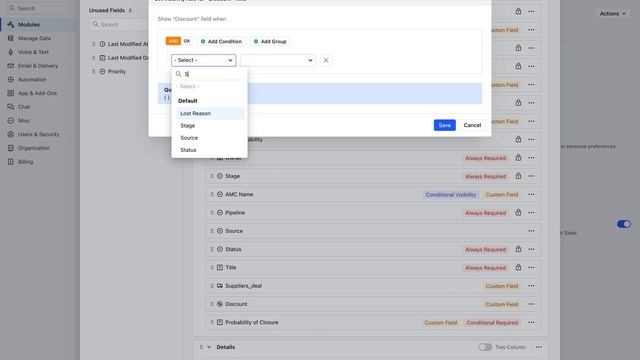Select the Last Modified At unused field
The height and width of the screenshot is (360, 640).
(x=124, y=44)
